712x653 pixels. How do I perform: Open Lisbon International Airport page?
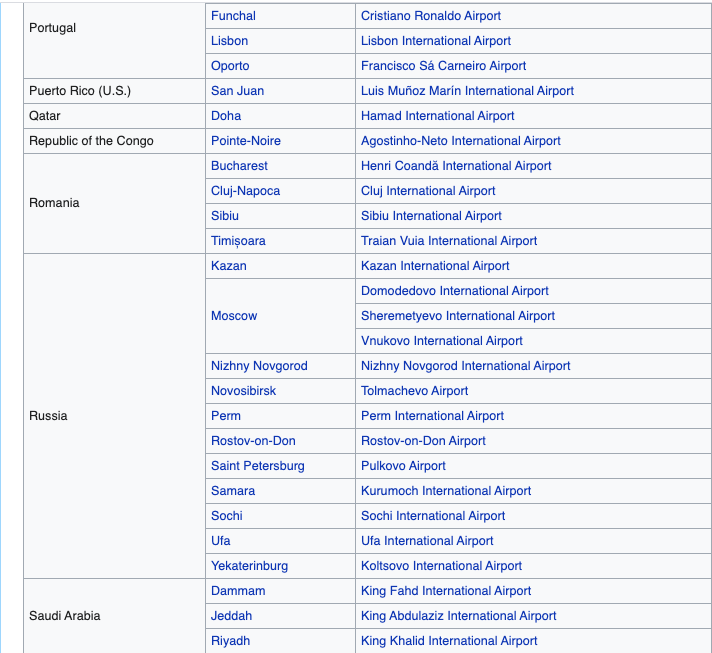pyautogui.click(x=435, y=41)
